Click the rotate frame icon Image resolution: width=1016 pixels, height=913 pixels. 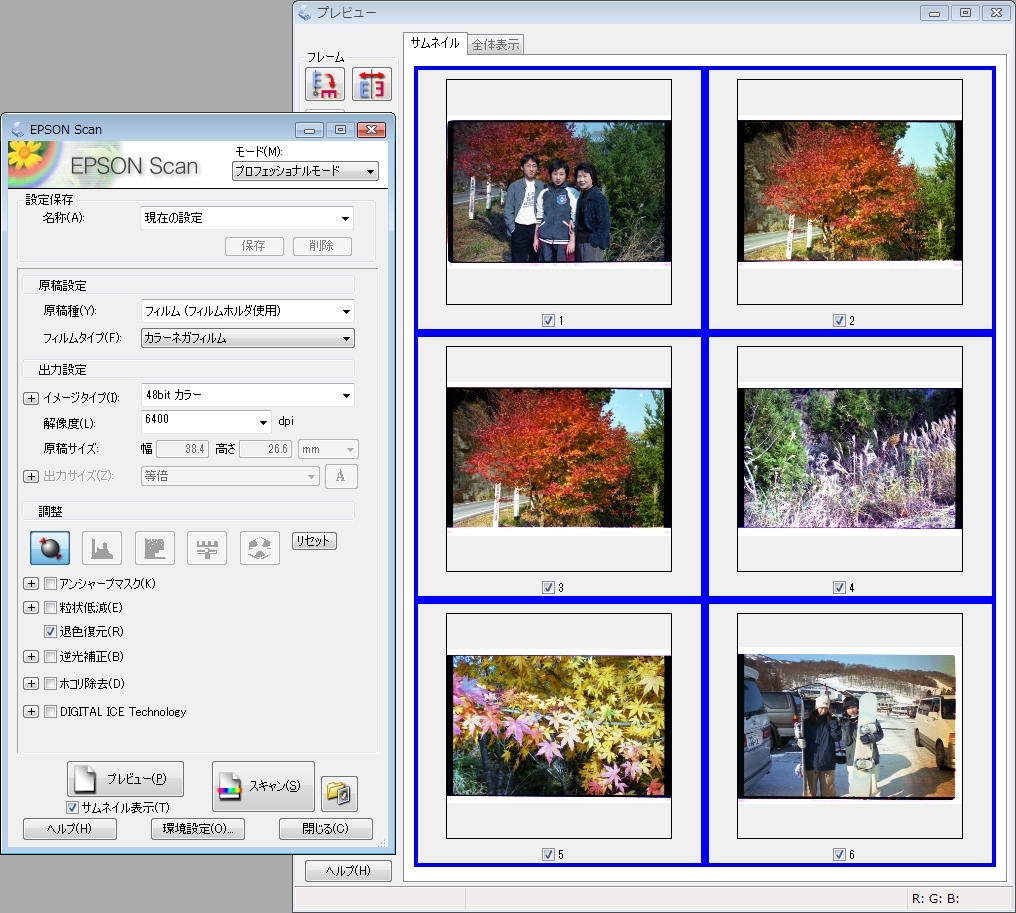tap(325, 85)
